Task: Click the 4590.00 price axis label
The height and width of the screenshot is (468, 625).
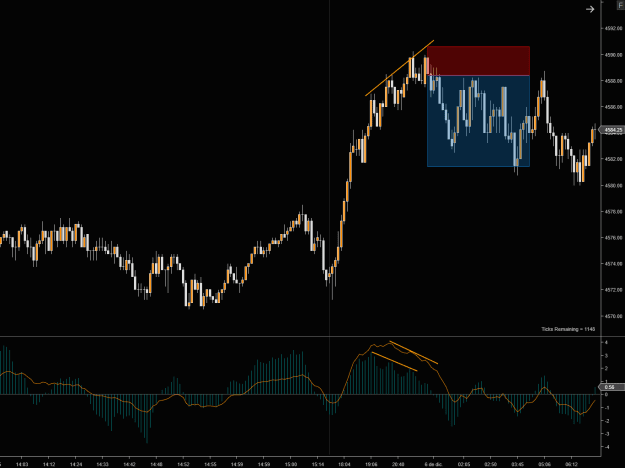Action: pyautogui.click(x=613, y=55)
